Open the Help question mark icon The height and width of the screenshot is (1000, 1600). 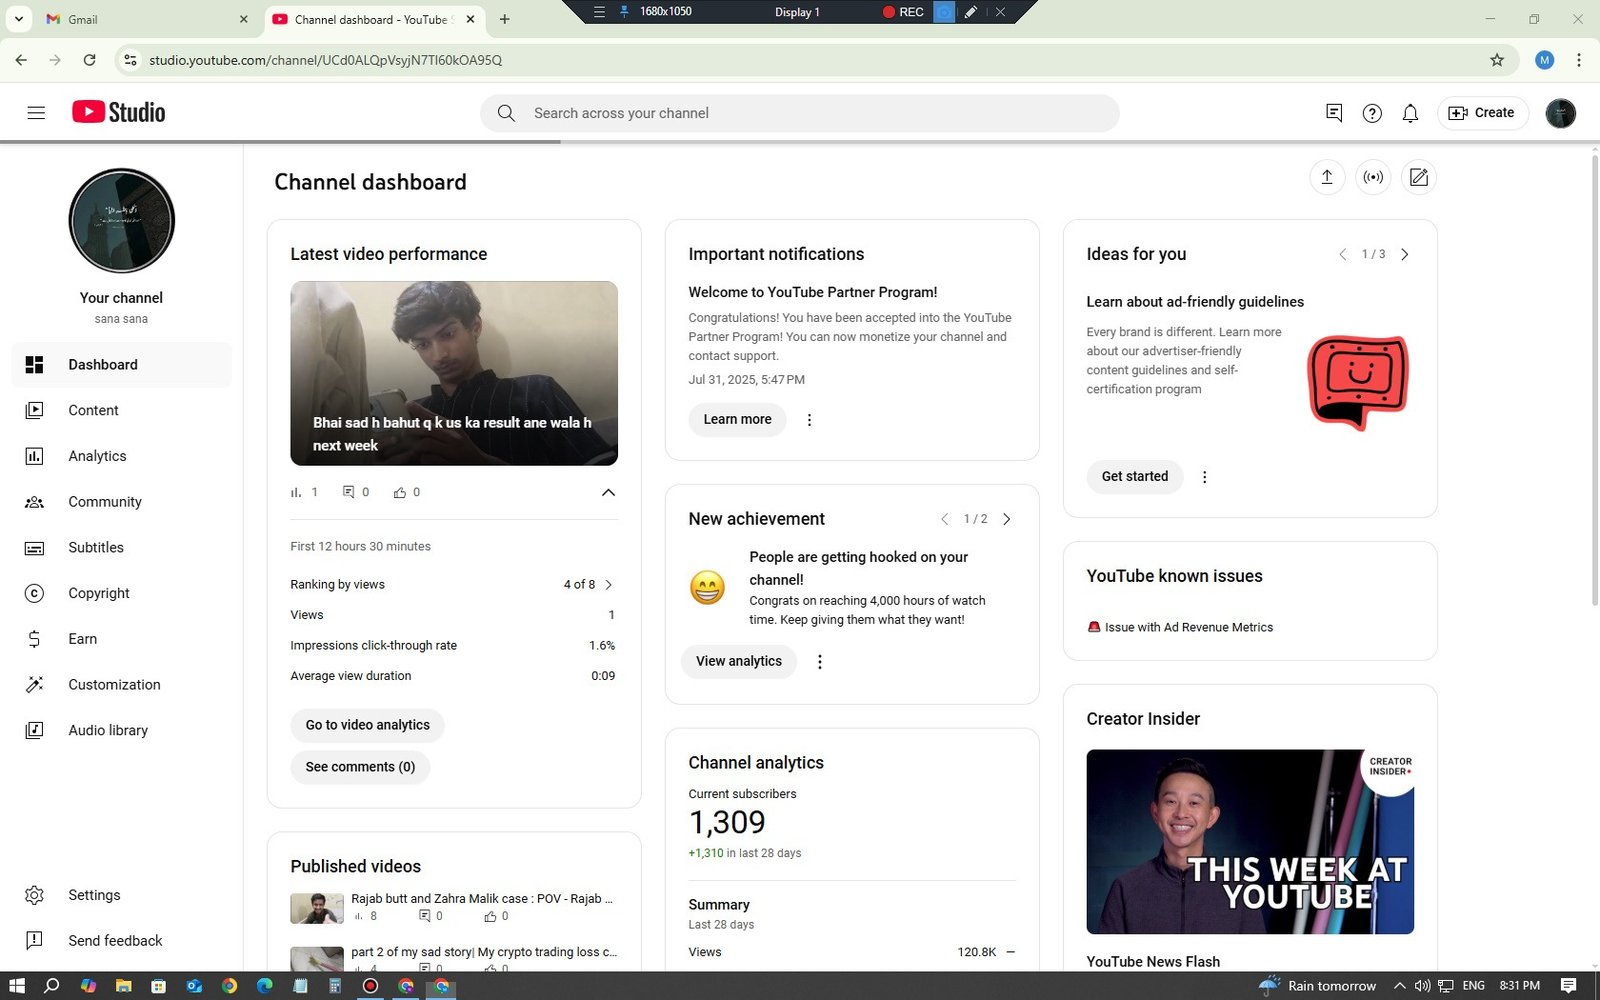(1372, 113)
